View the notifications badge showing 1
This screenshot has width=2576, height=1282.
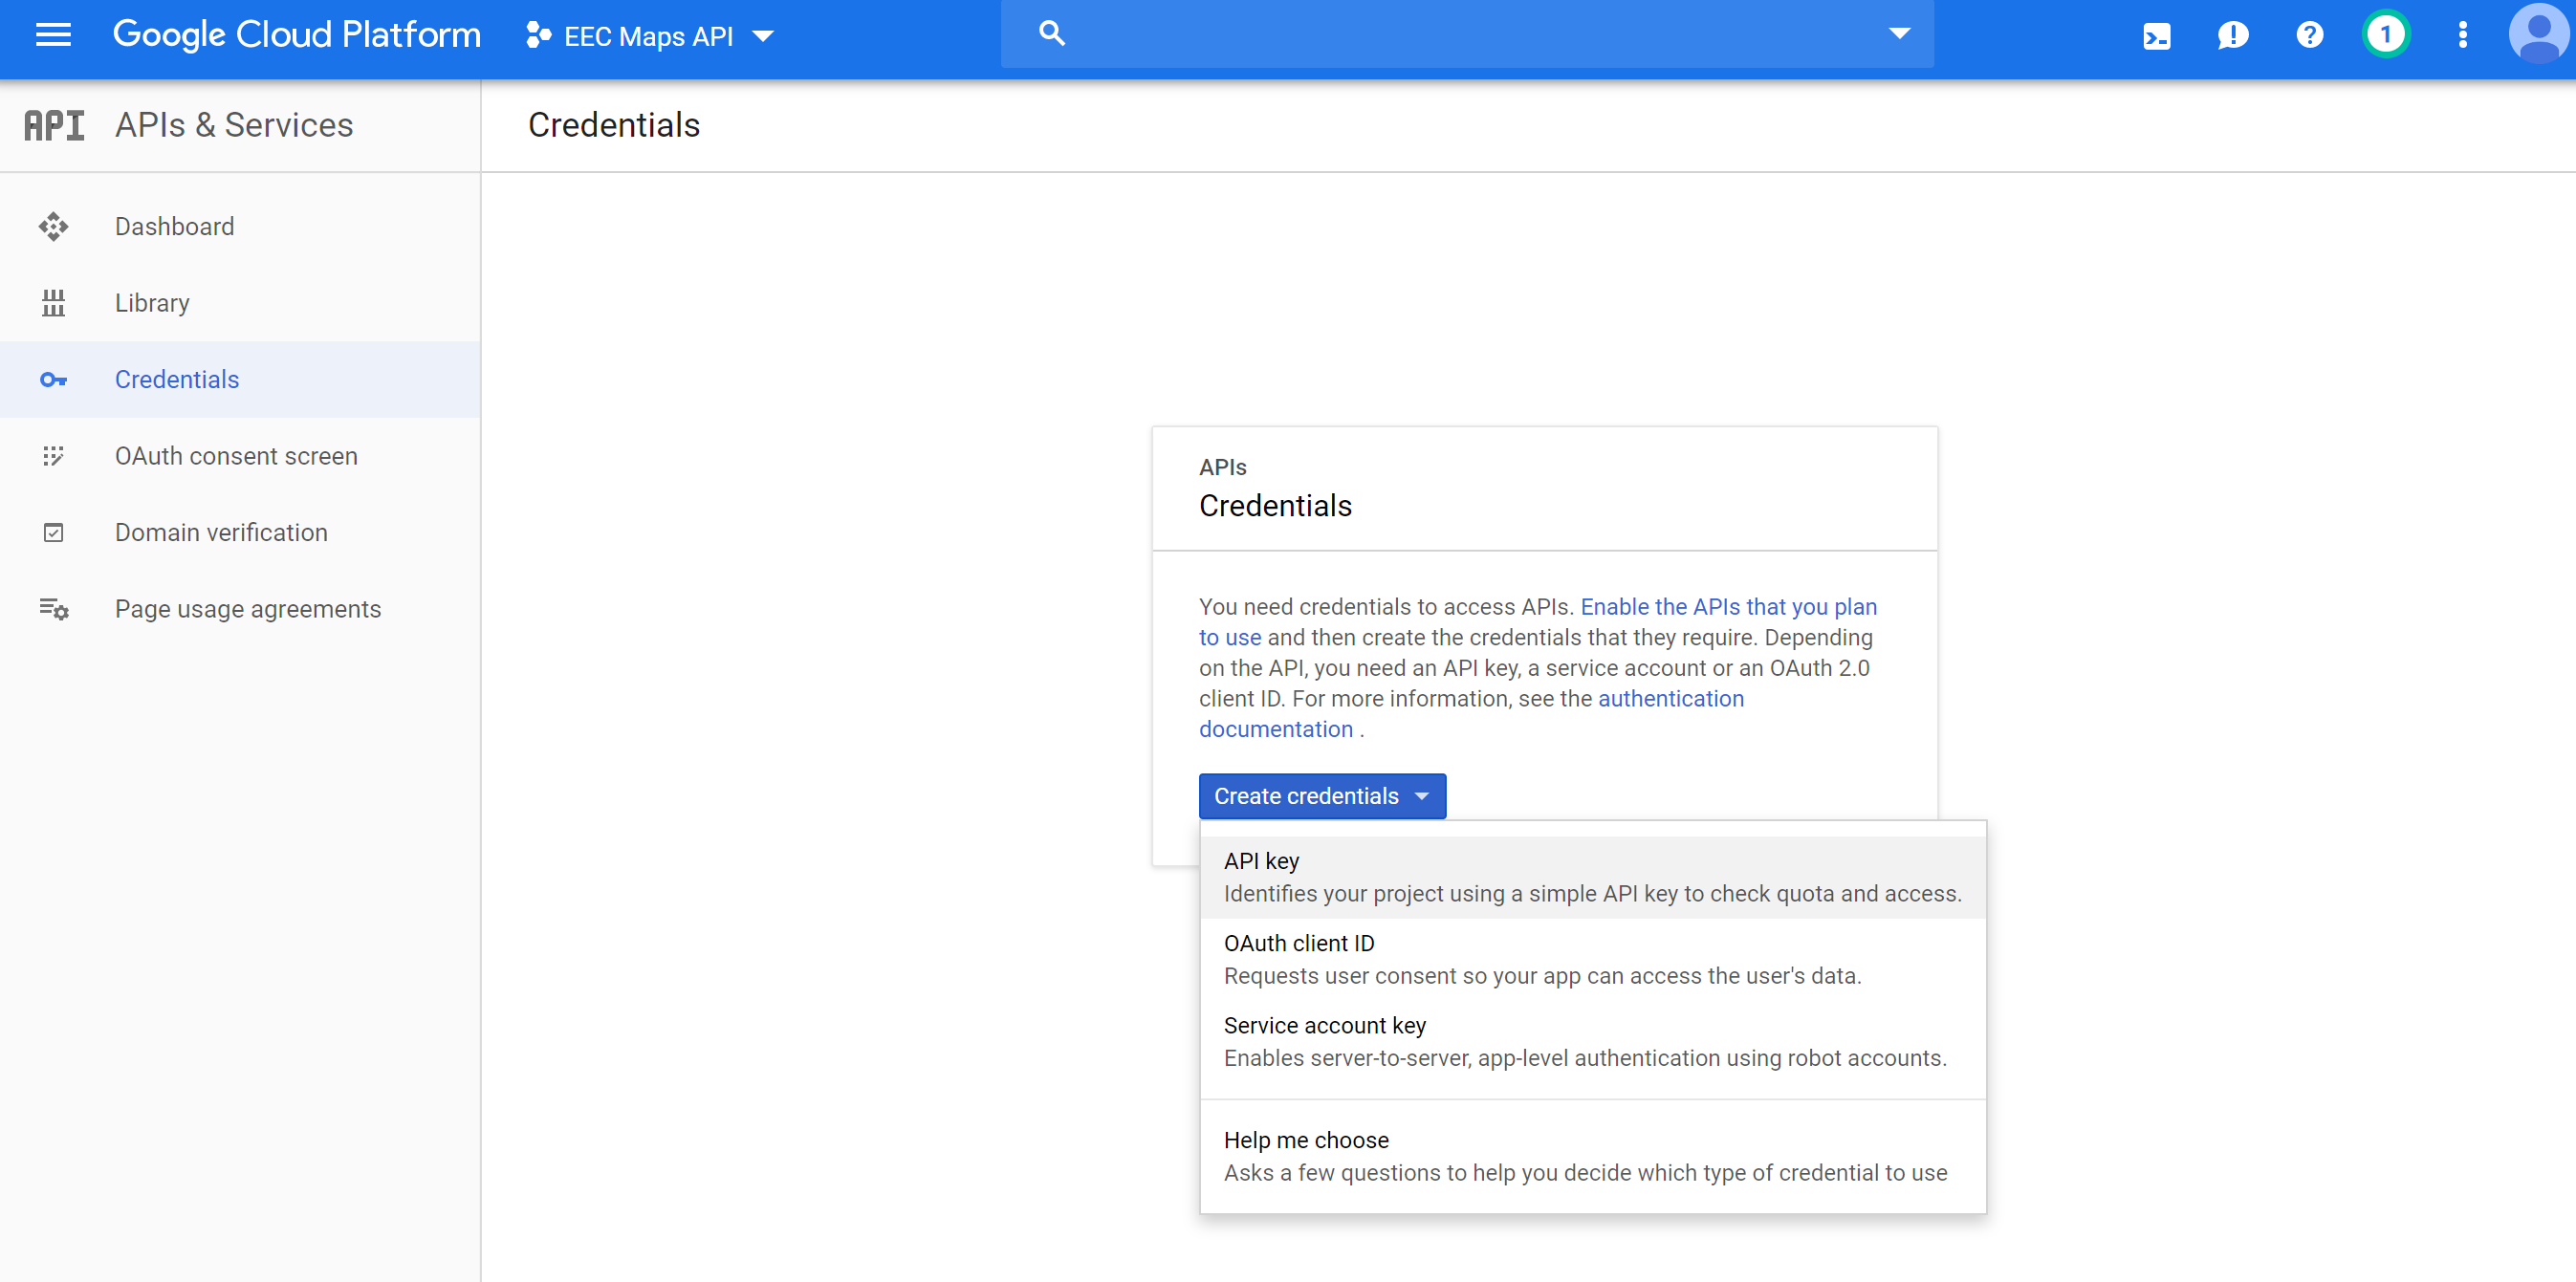(2385, 35)
